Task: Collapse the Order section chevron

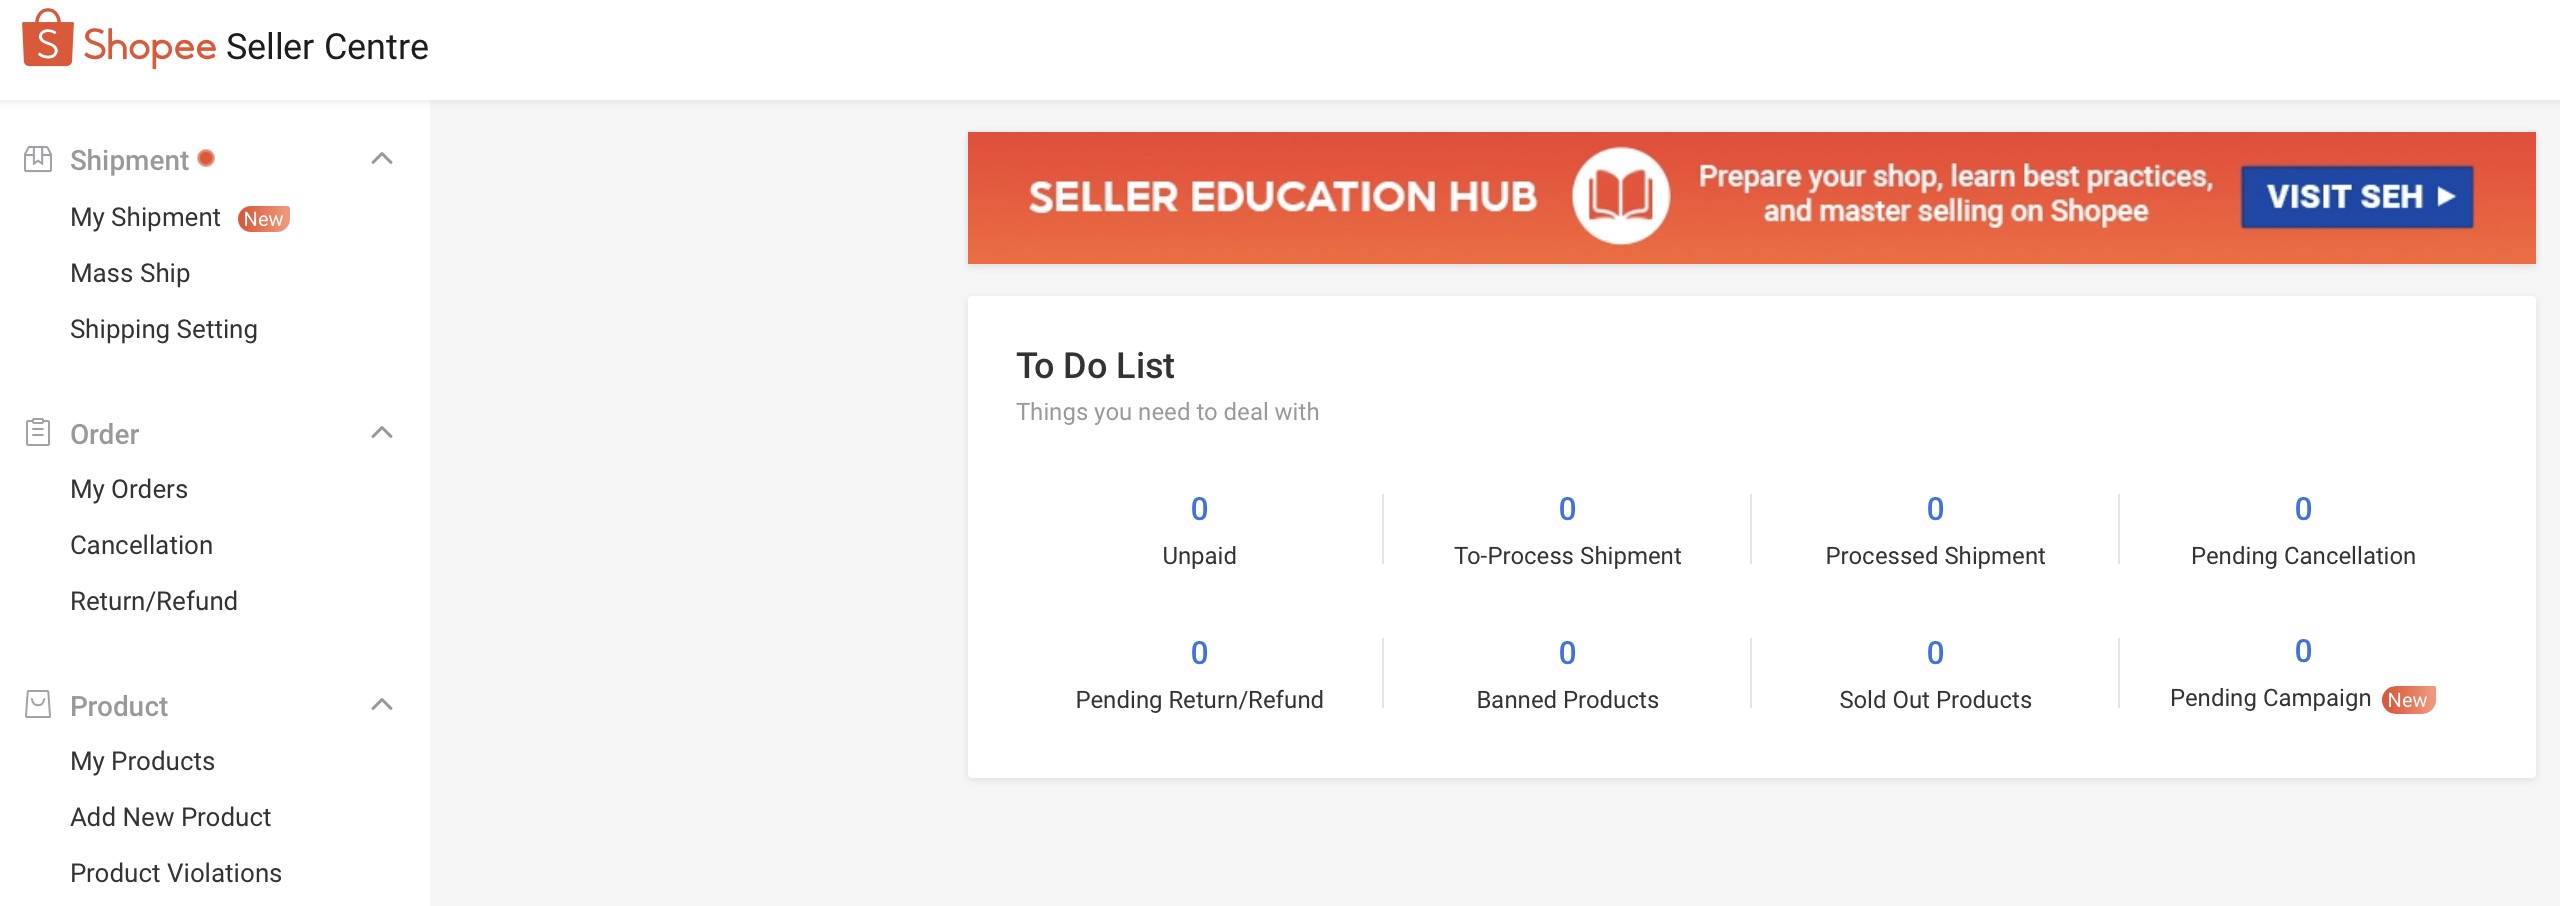Action: coord(382,433)
